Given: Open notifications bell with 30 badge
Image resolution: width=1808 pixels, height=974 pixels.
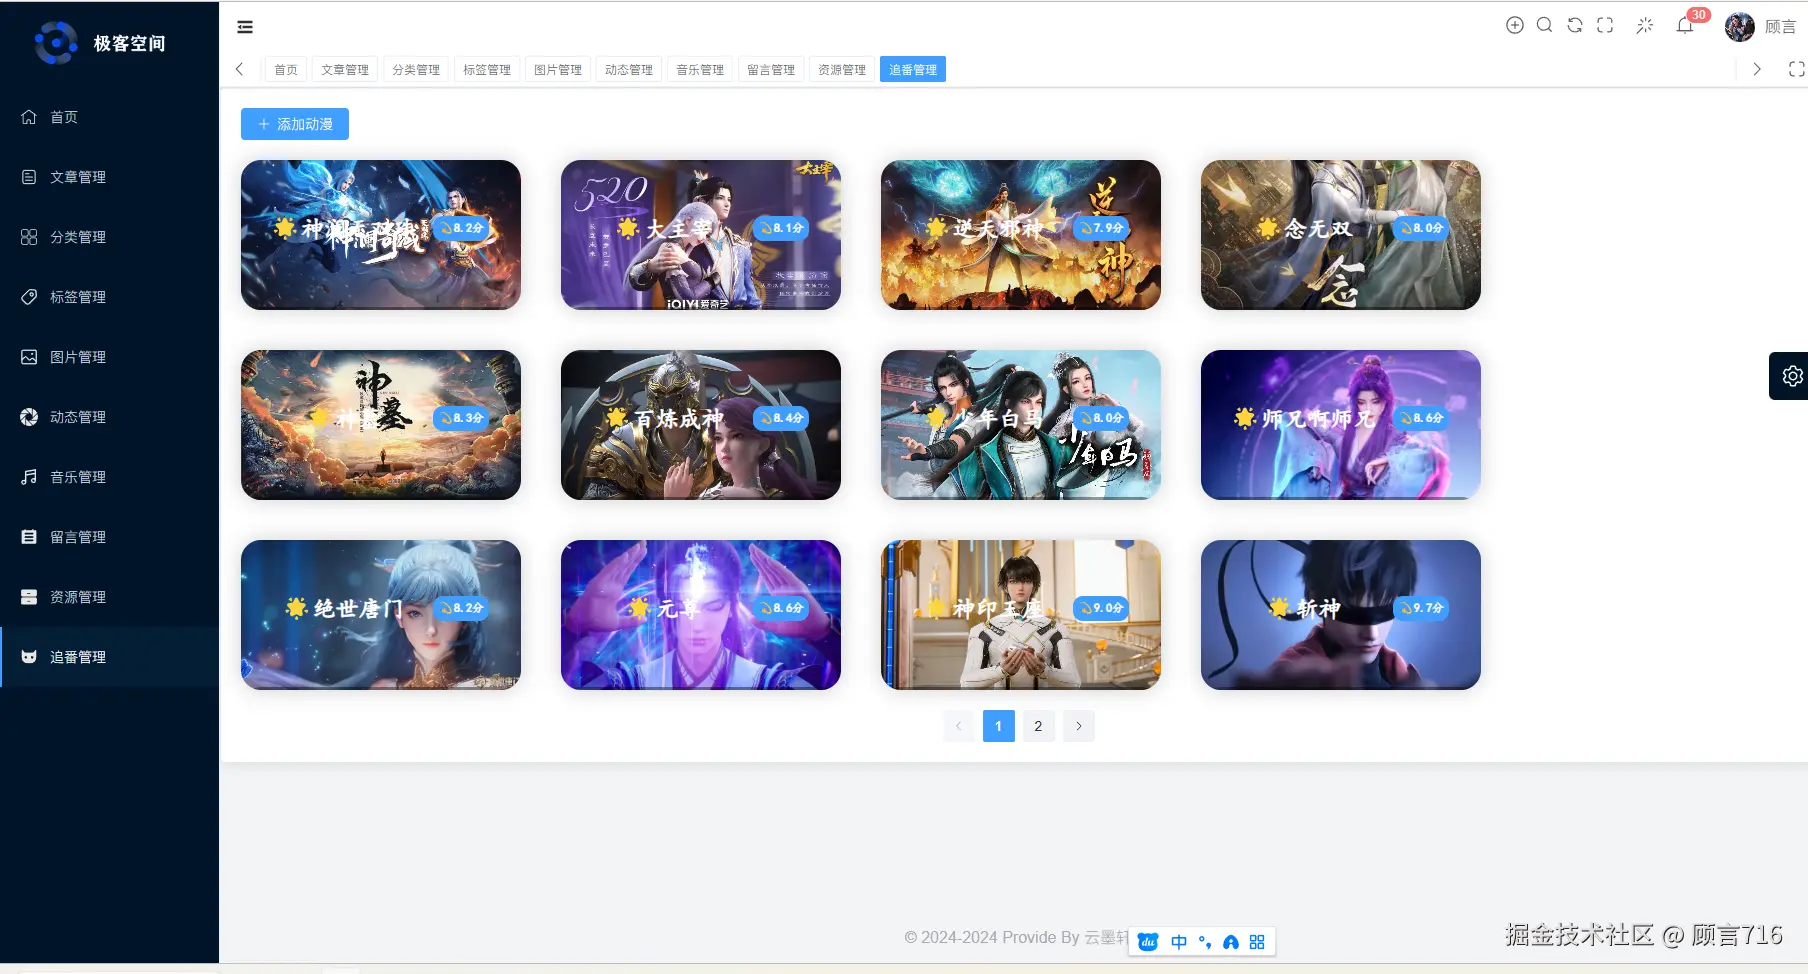Looking at the screenshot, I should [x=1685, y=25].
